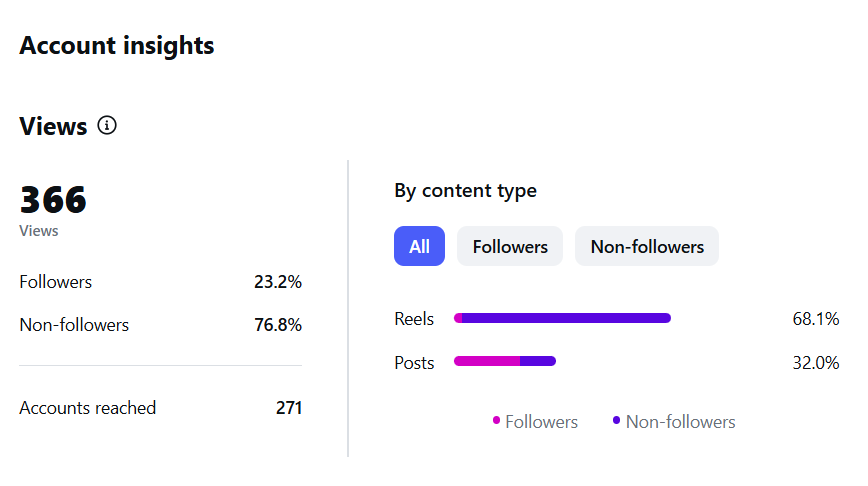Viewport: 868px width, 486px height.
Task: Click the purple Non-followers legend dot
Action: pyautogui.click(x=616, y=420)
